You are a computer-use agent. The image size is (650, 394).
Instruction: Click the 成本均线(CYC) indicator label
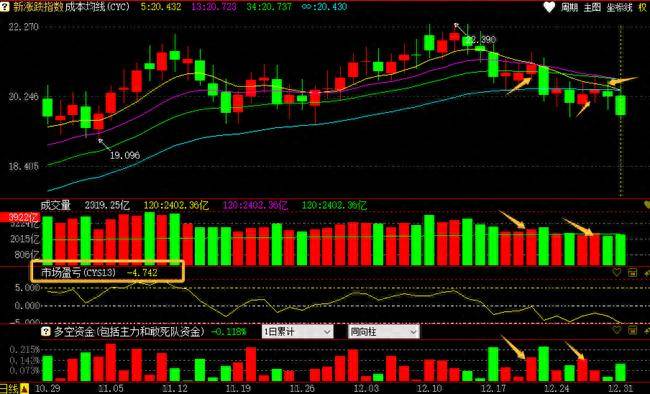tap(97, 7)
